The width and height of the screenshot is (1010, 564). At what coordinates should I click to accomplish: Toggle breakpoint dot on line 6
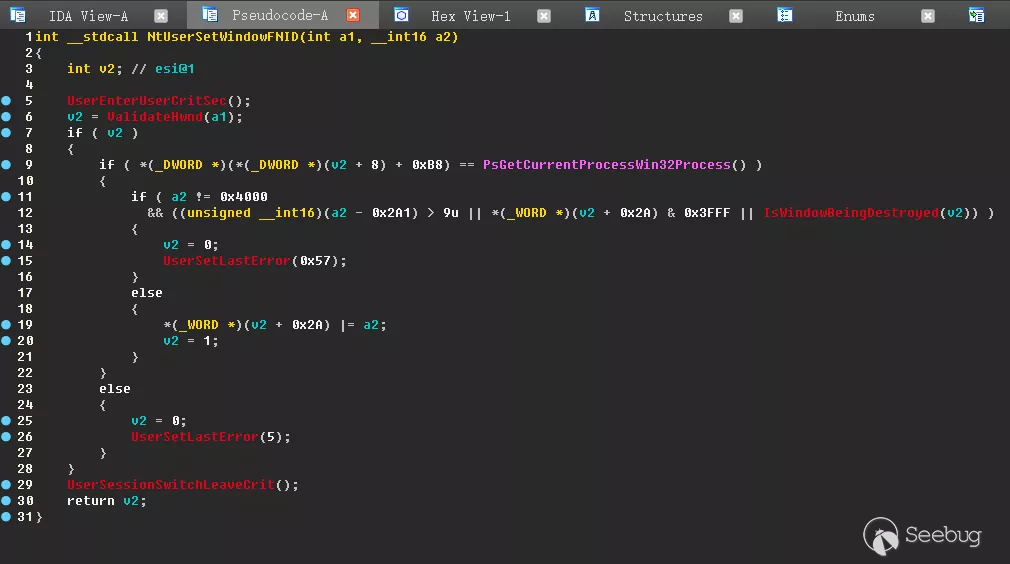coord(6,117)
